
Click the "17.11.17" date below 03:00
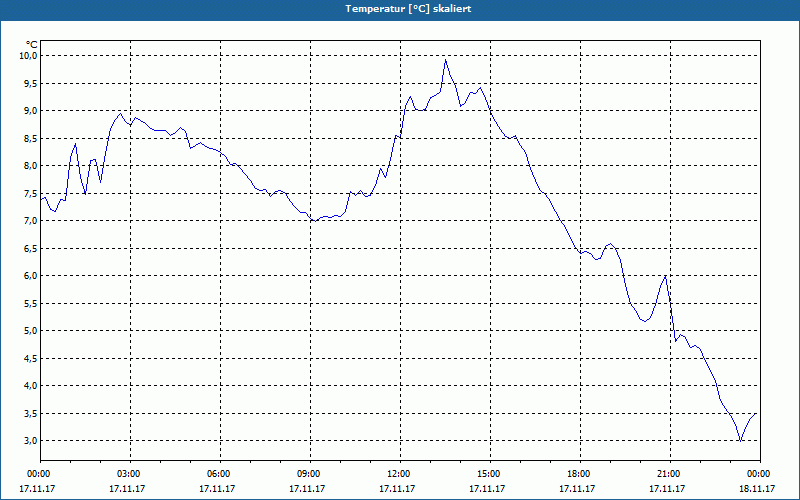(x=127, y=488)
